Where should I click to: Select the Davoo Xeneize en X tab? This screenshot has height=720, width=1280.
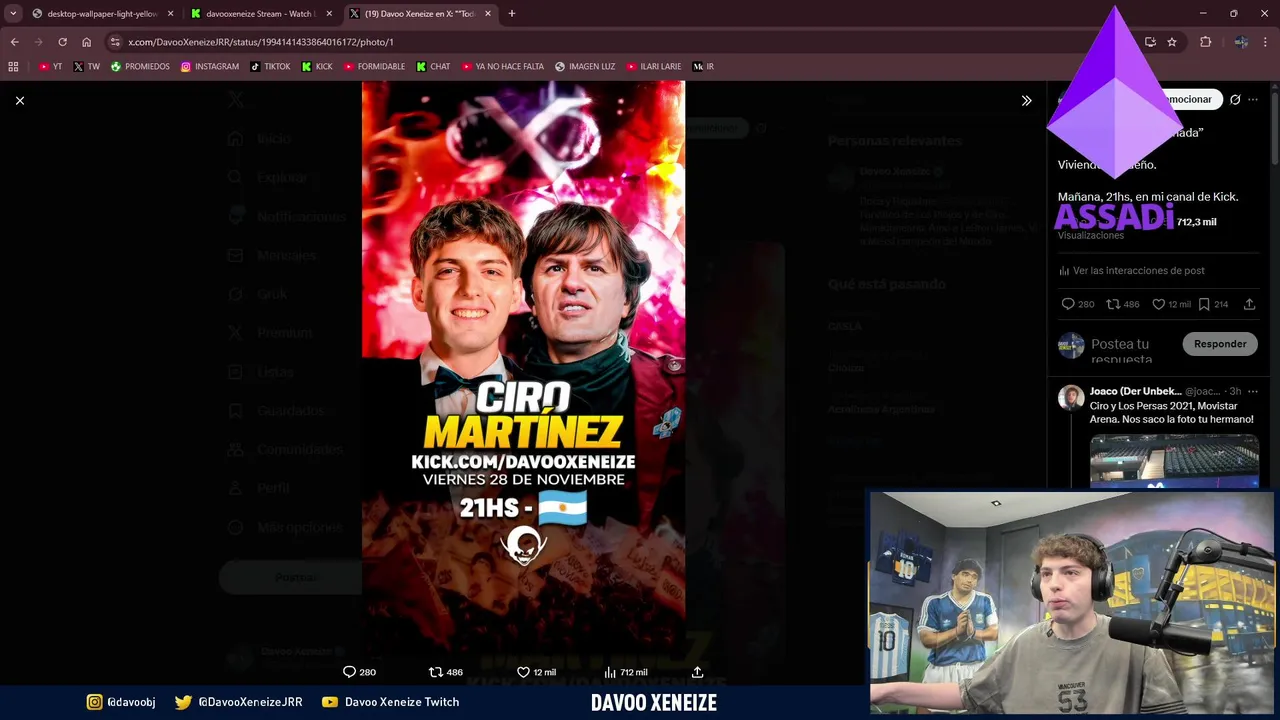(418, 14)
